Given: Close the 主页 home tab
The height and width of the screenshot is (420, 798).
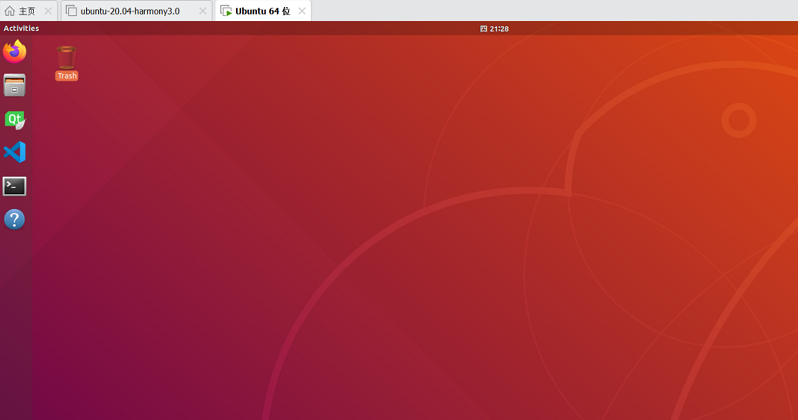Looking at the screenshot, I should point(48,11).
